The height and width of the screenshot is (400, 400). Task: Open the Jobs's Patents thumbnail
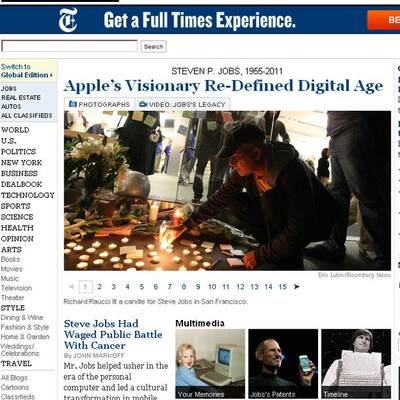tap(283, 364)
